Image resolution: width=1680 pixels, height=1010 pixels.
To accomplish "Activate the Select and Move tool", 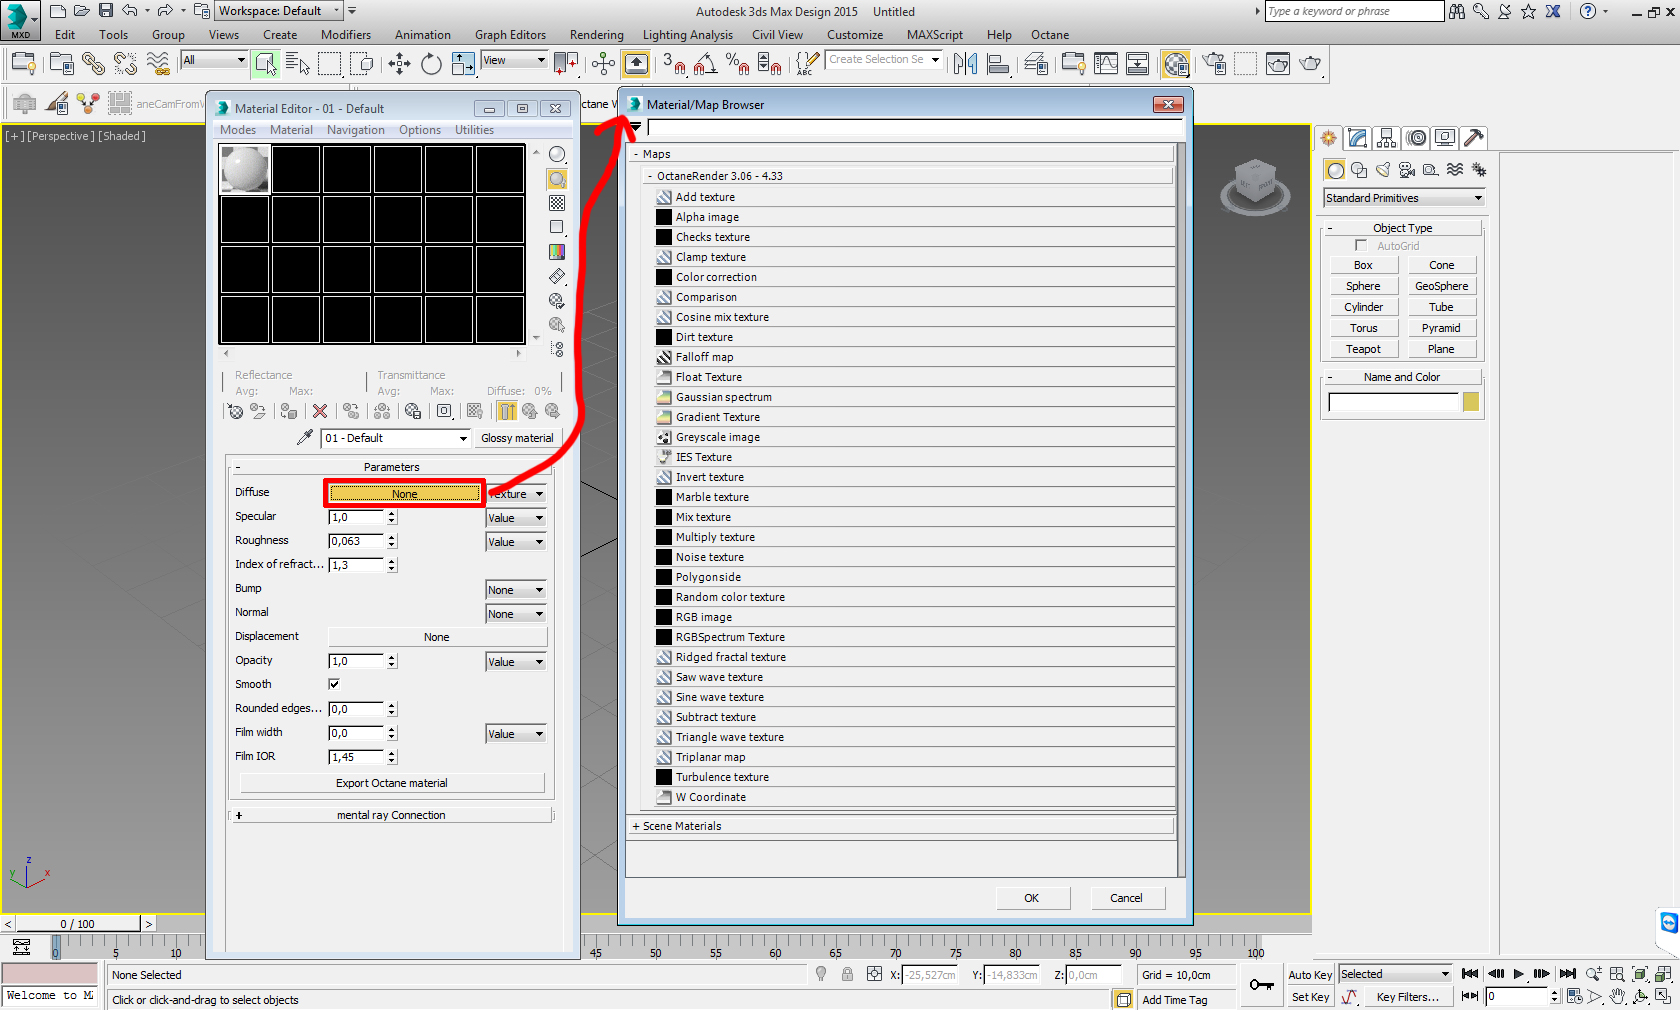I will 399,64.
